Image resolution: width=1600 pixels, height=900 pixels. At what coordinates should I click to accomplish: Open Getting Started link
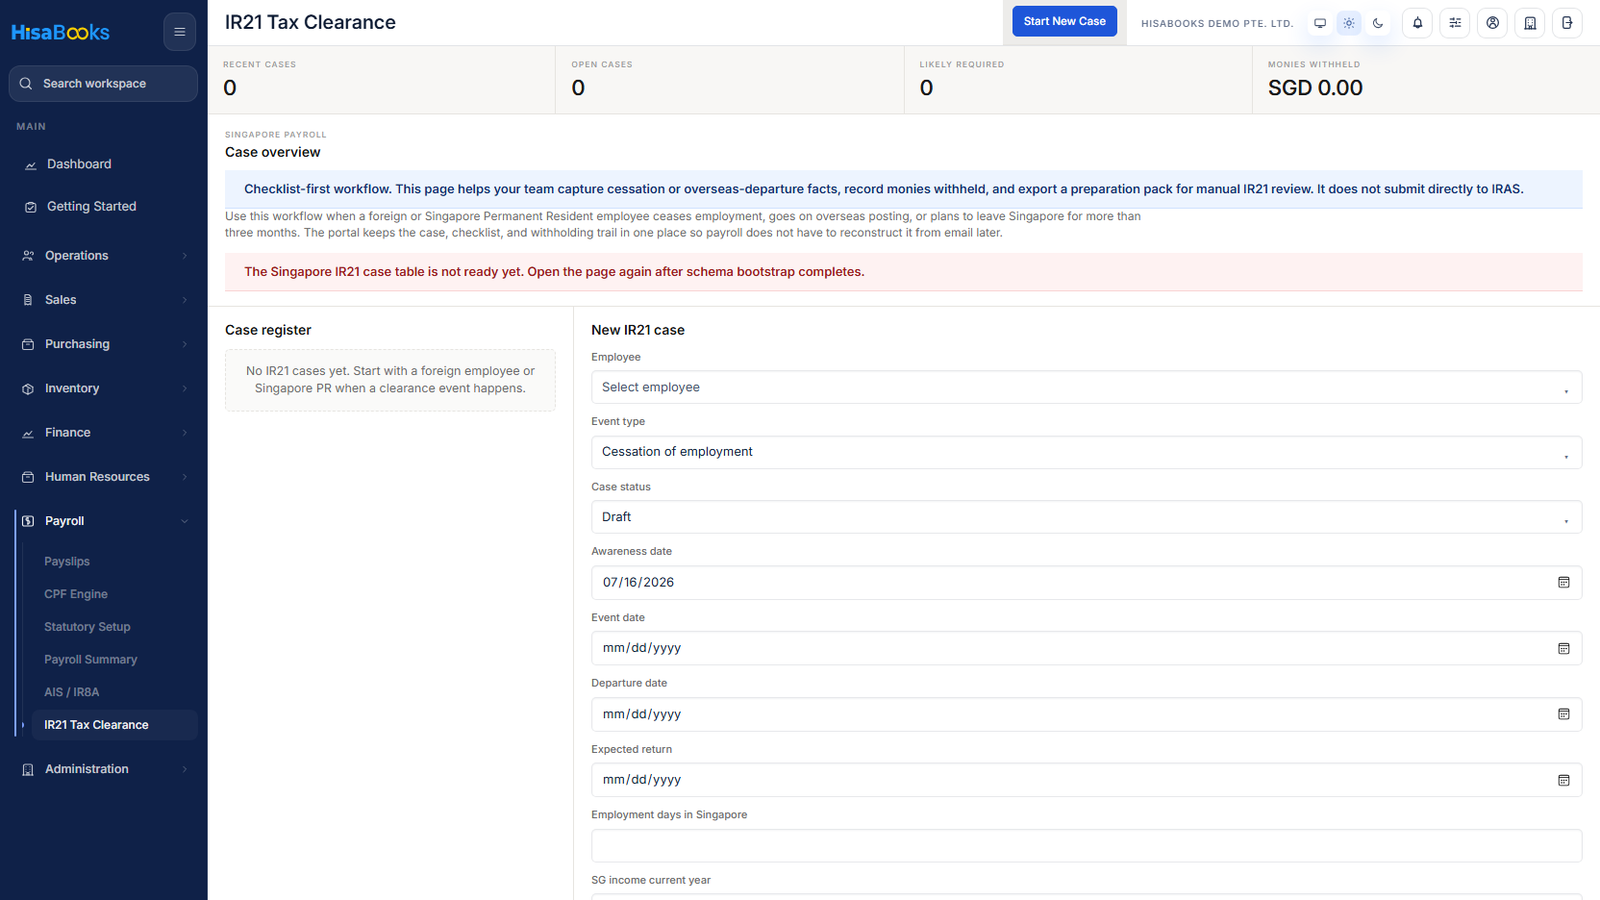[92, 206]
